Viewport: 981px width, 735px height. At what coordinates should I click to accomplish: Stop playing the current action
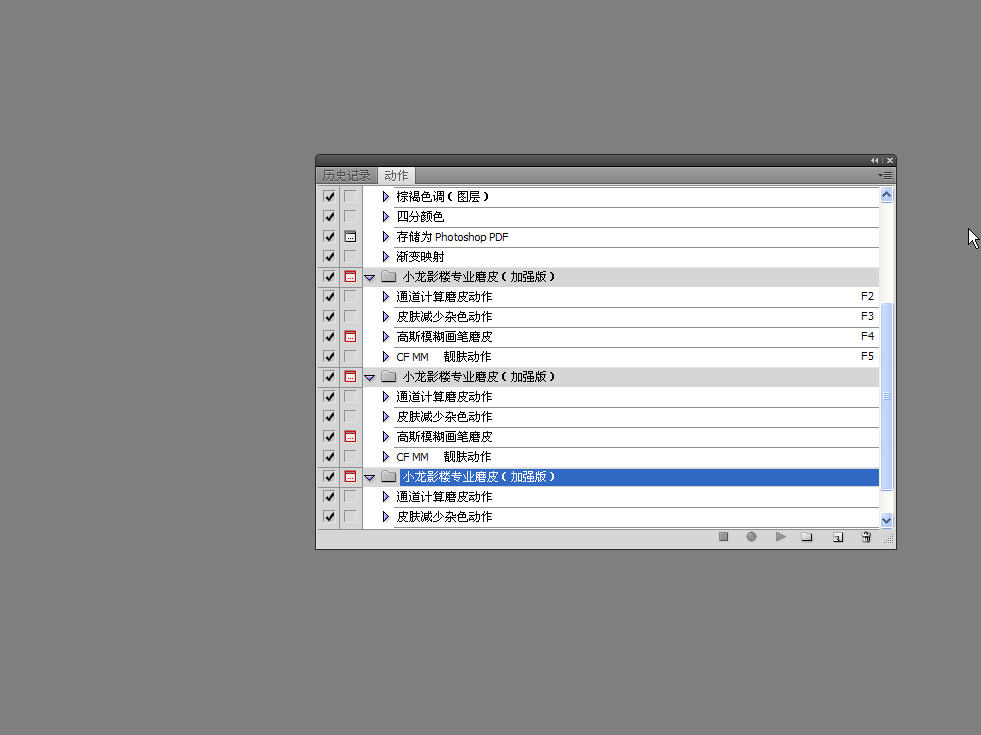[x=723, y=537]
